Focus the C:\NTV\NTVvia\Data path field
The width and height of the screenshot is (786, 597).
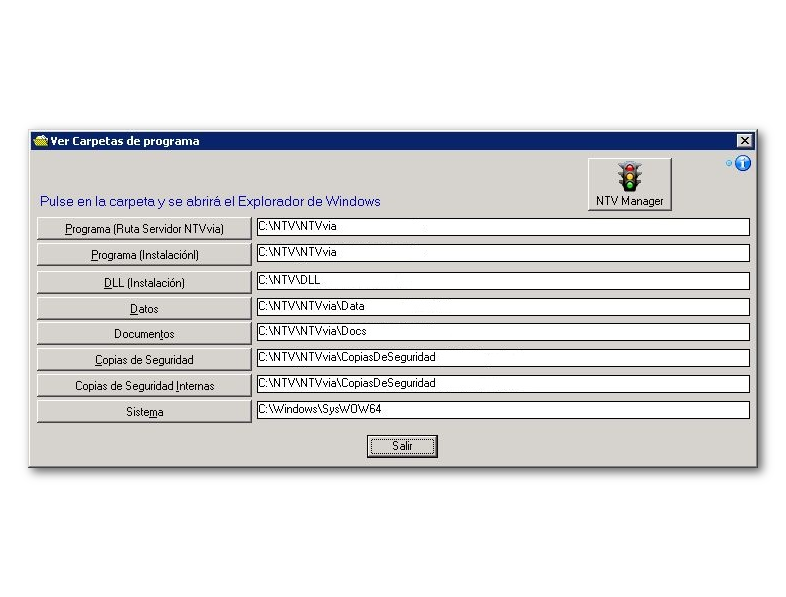coord(502,307)
